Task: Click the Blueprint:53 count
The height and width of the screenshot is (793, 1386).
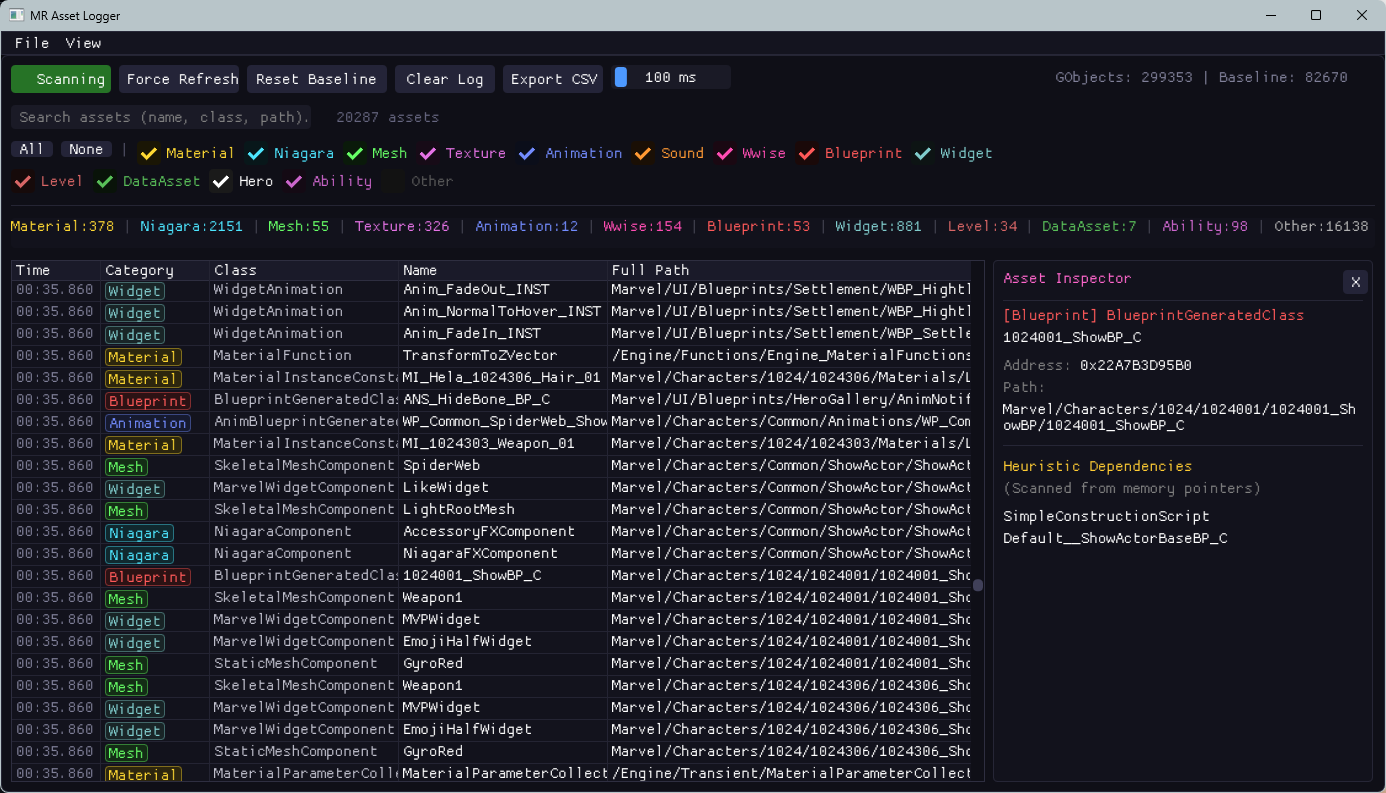Action: coord(758,226)
